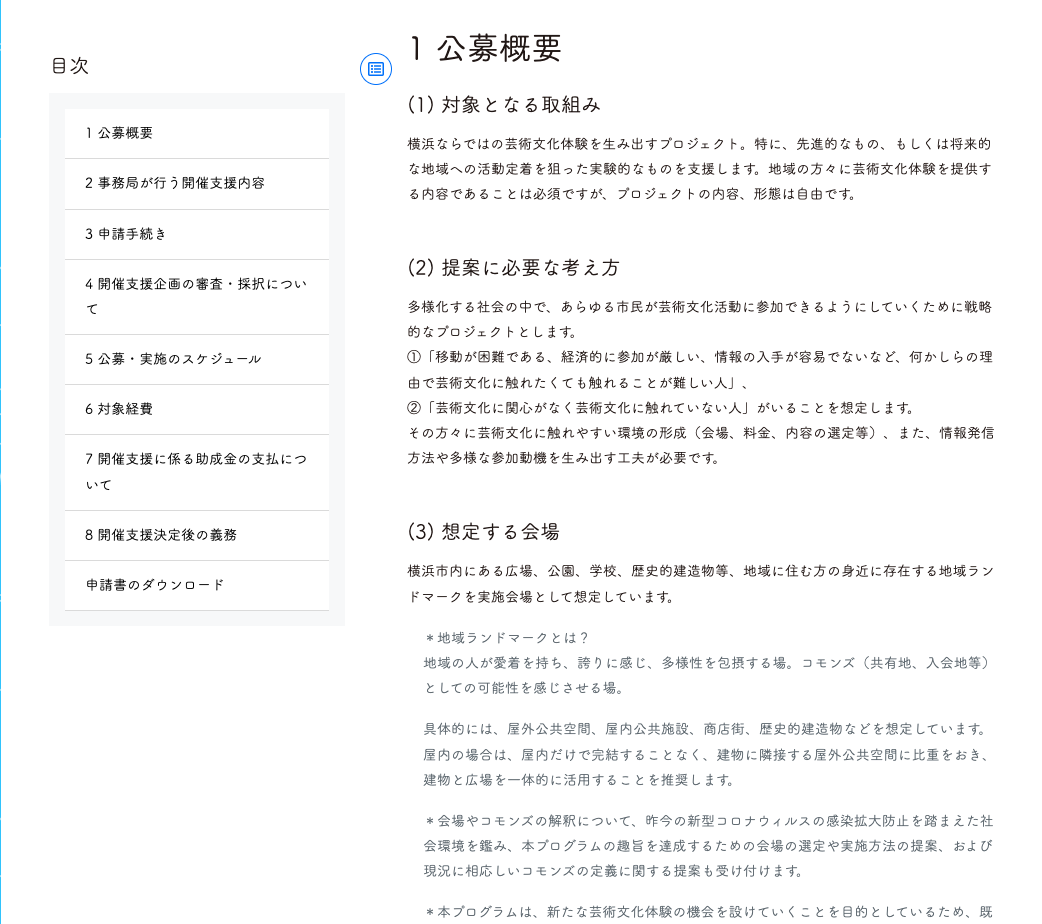Click the line starting '多様化する社会の中で'

click(x=700, y=307)
